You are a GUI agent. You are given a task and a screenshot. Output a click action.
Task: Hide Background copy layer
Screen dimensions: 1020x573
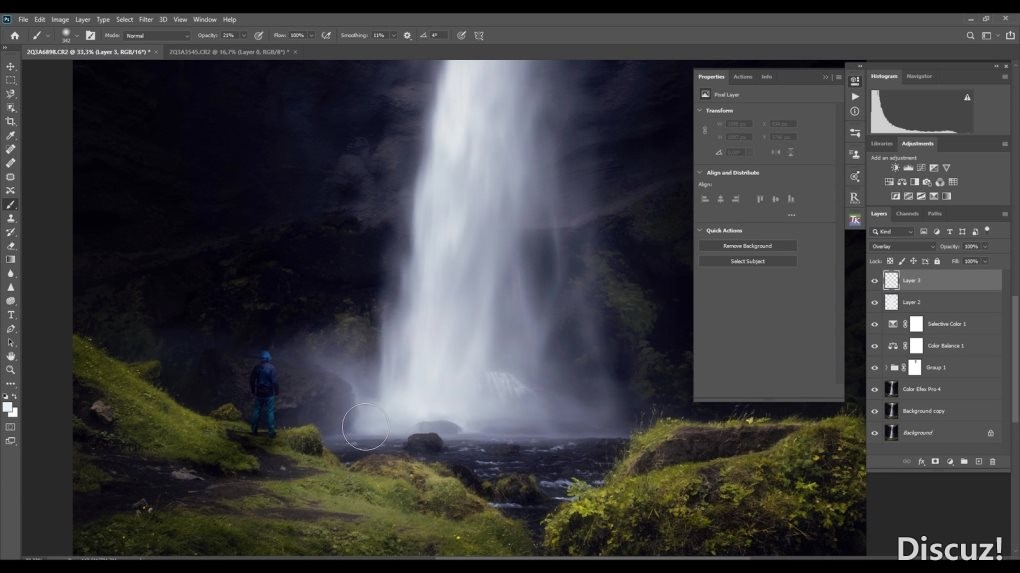(874, 411)
